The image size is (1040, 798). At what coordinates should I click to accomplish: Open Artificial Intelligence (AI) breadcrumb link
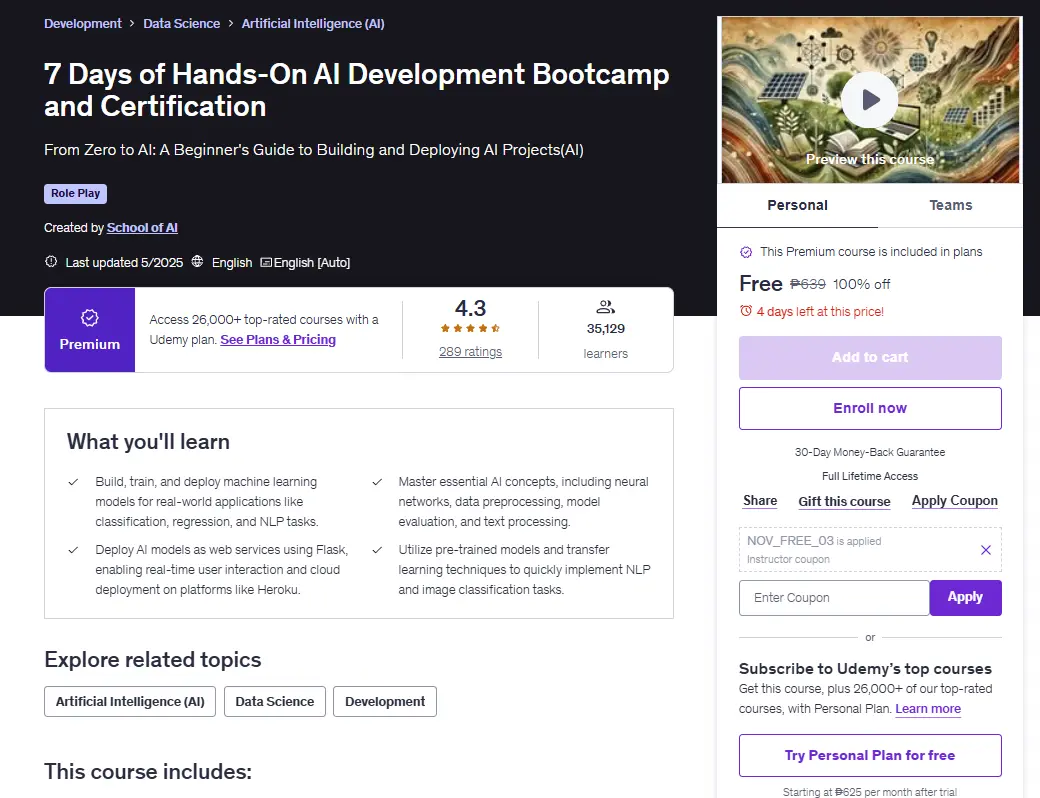click(x=313, y=23)
